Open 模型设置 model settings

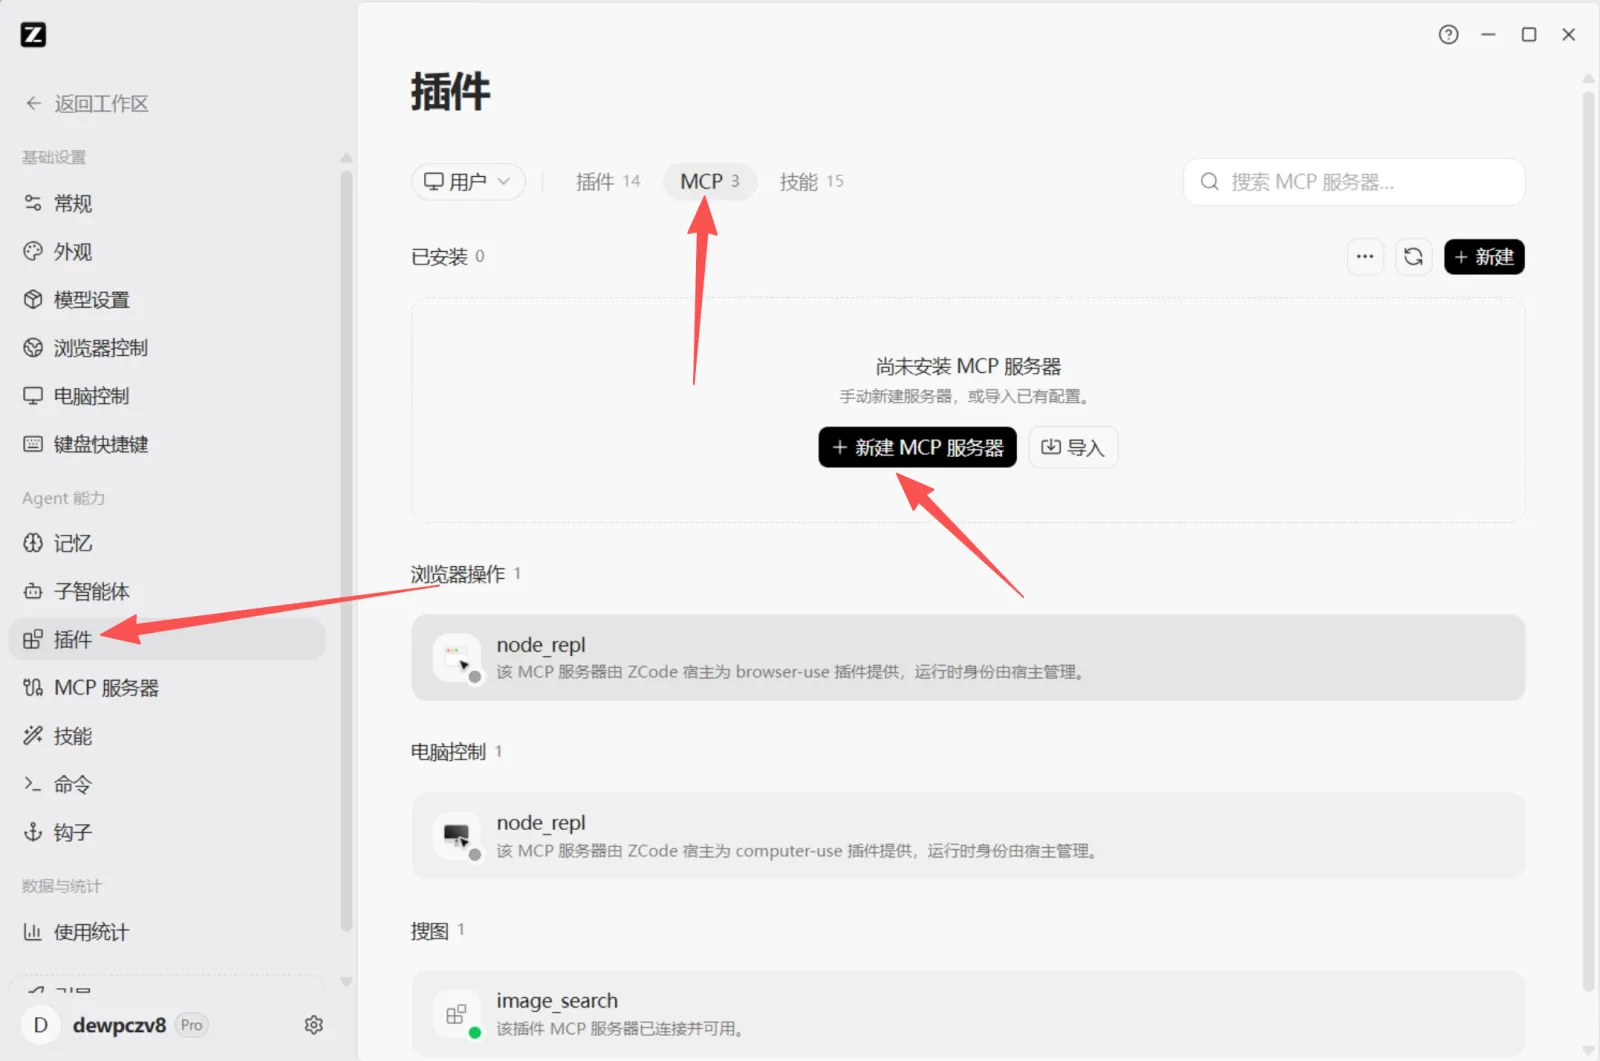point(167,300)
